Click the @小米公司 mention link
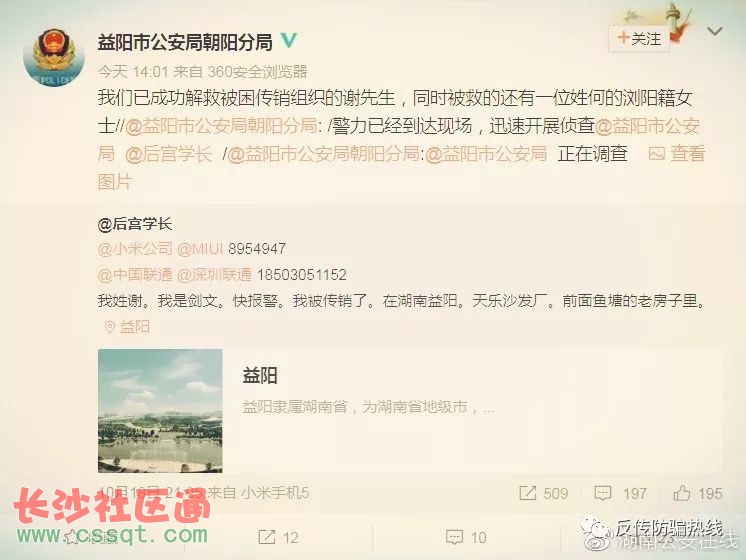The image size is (746, 560). [135, 249]
